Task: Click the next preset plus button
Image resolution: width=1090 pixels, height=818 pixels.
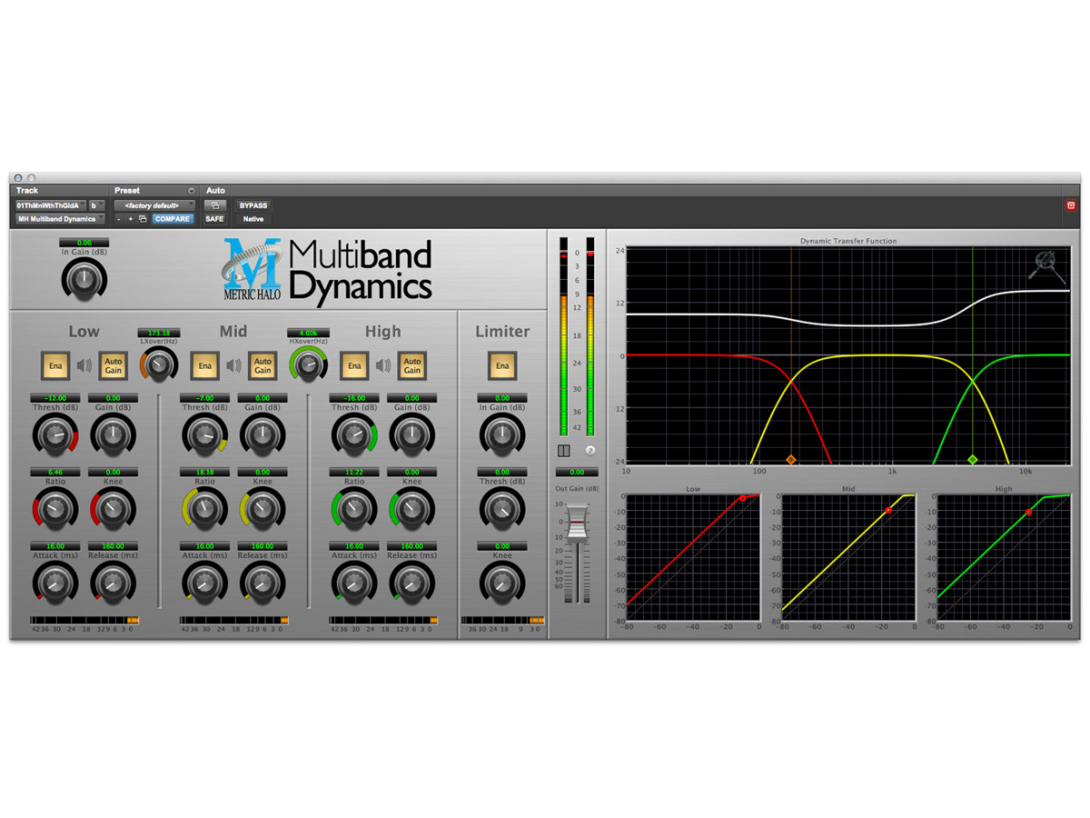Action: [130, 219]
